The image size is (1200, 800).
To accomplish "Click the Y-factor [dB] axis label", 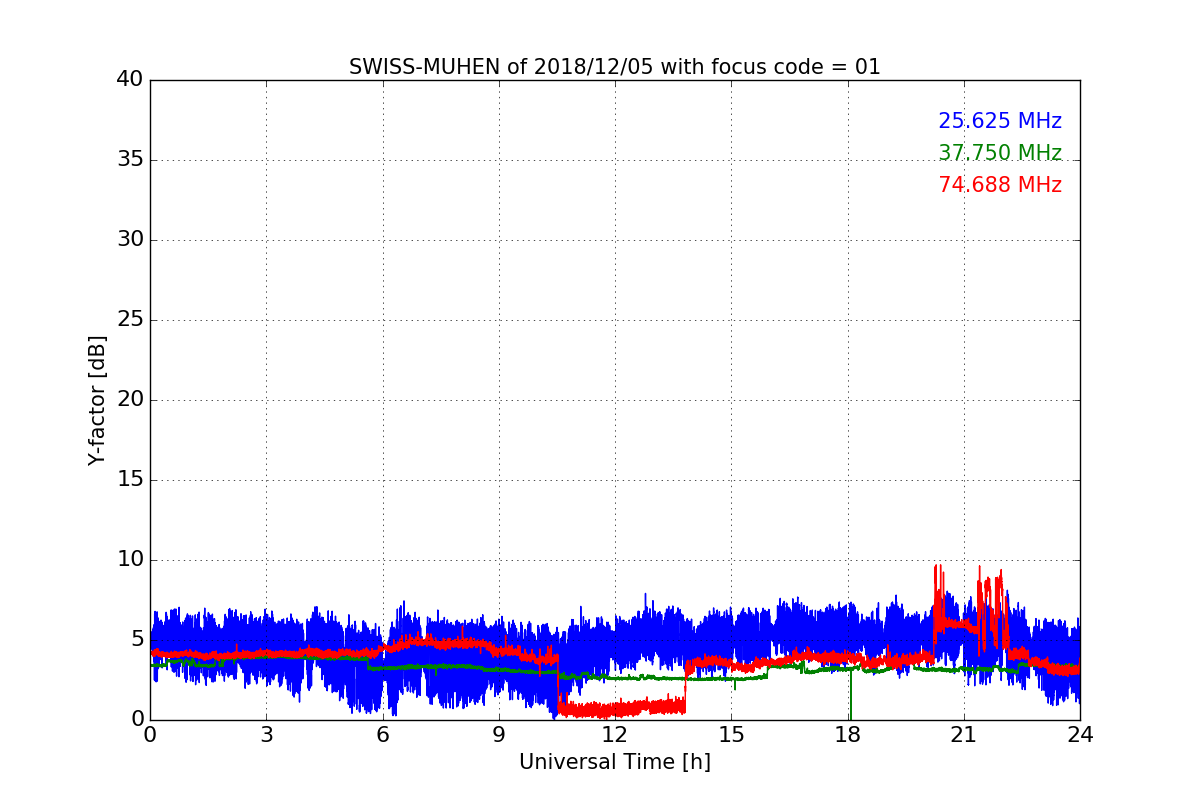I will point(97,400).
